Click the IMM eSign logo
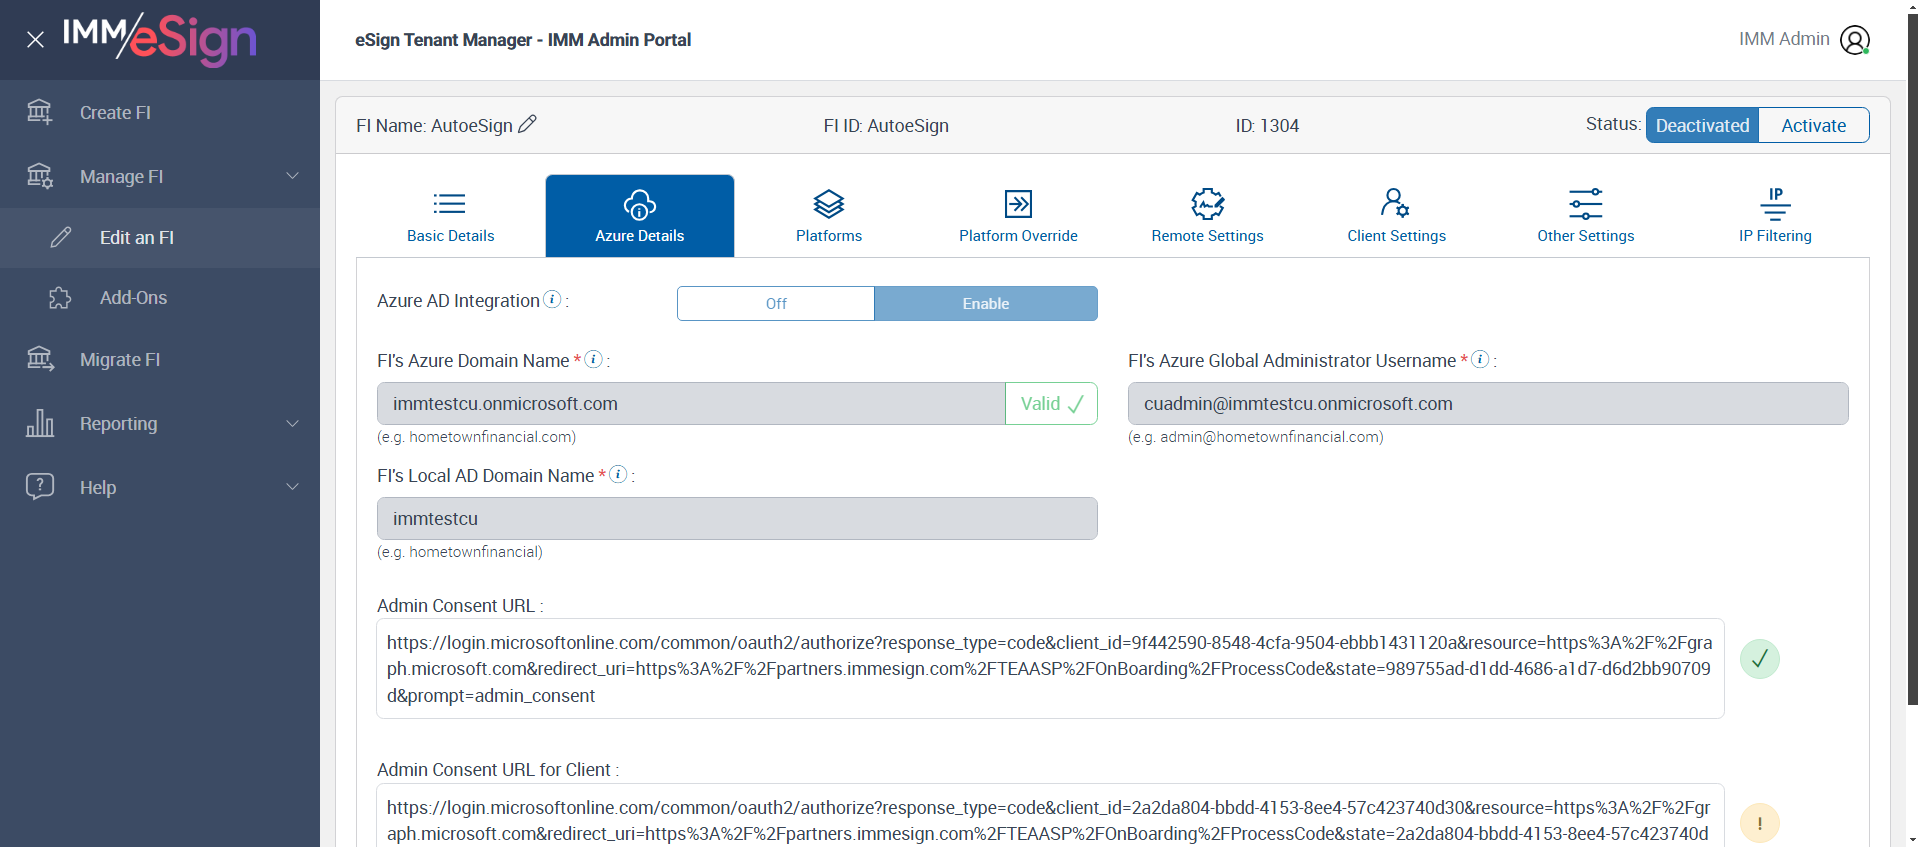1920x847 pixels. (160, 39)
